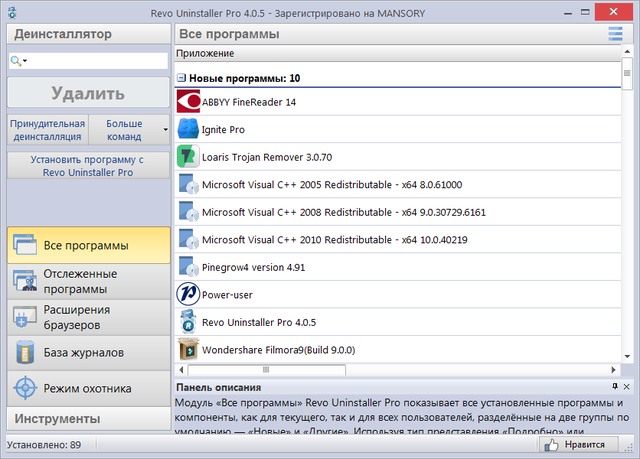Click the Revo Uninstaller Pro list icon
This screenshot has height=459, width=640.
coord(188,322)
